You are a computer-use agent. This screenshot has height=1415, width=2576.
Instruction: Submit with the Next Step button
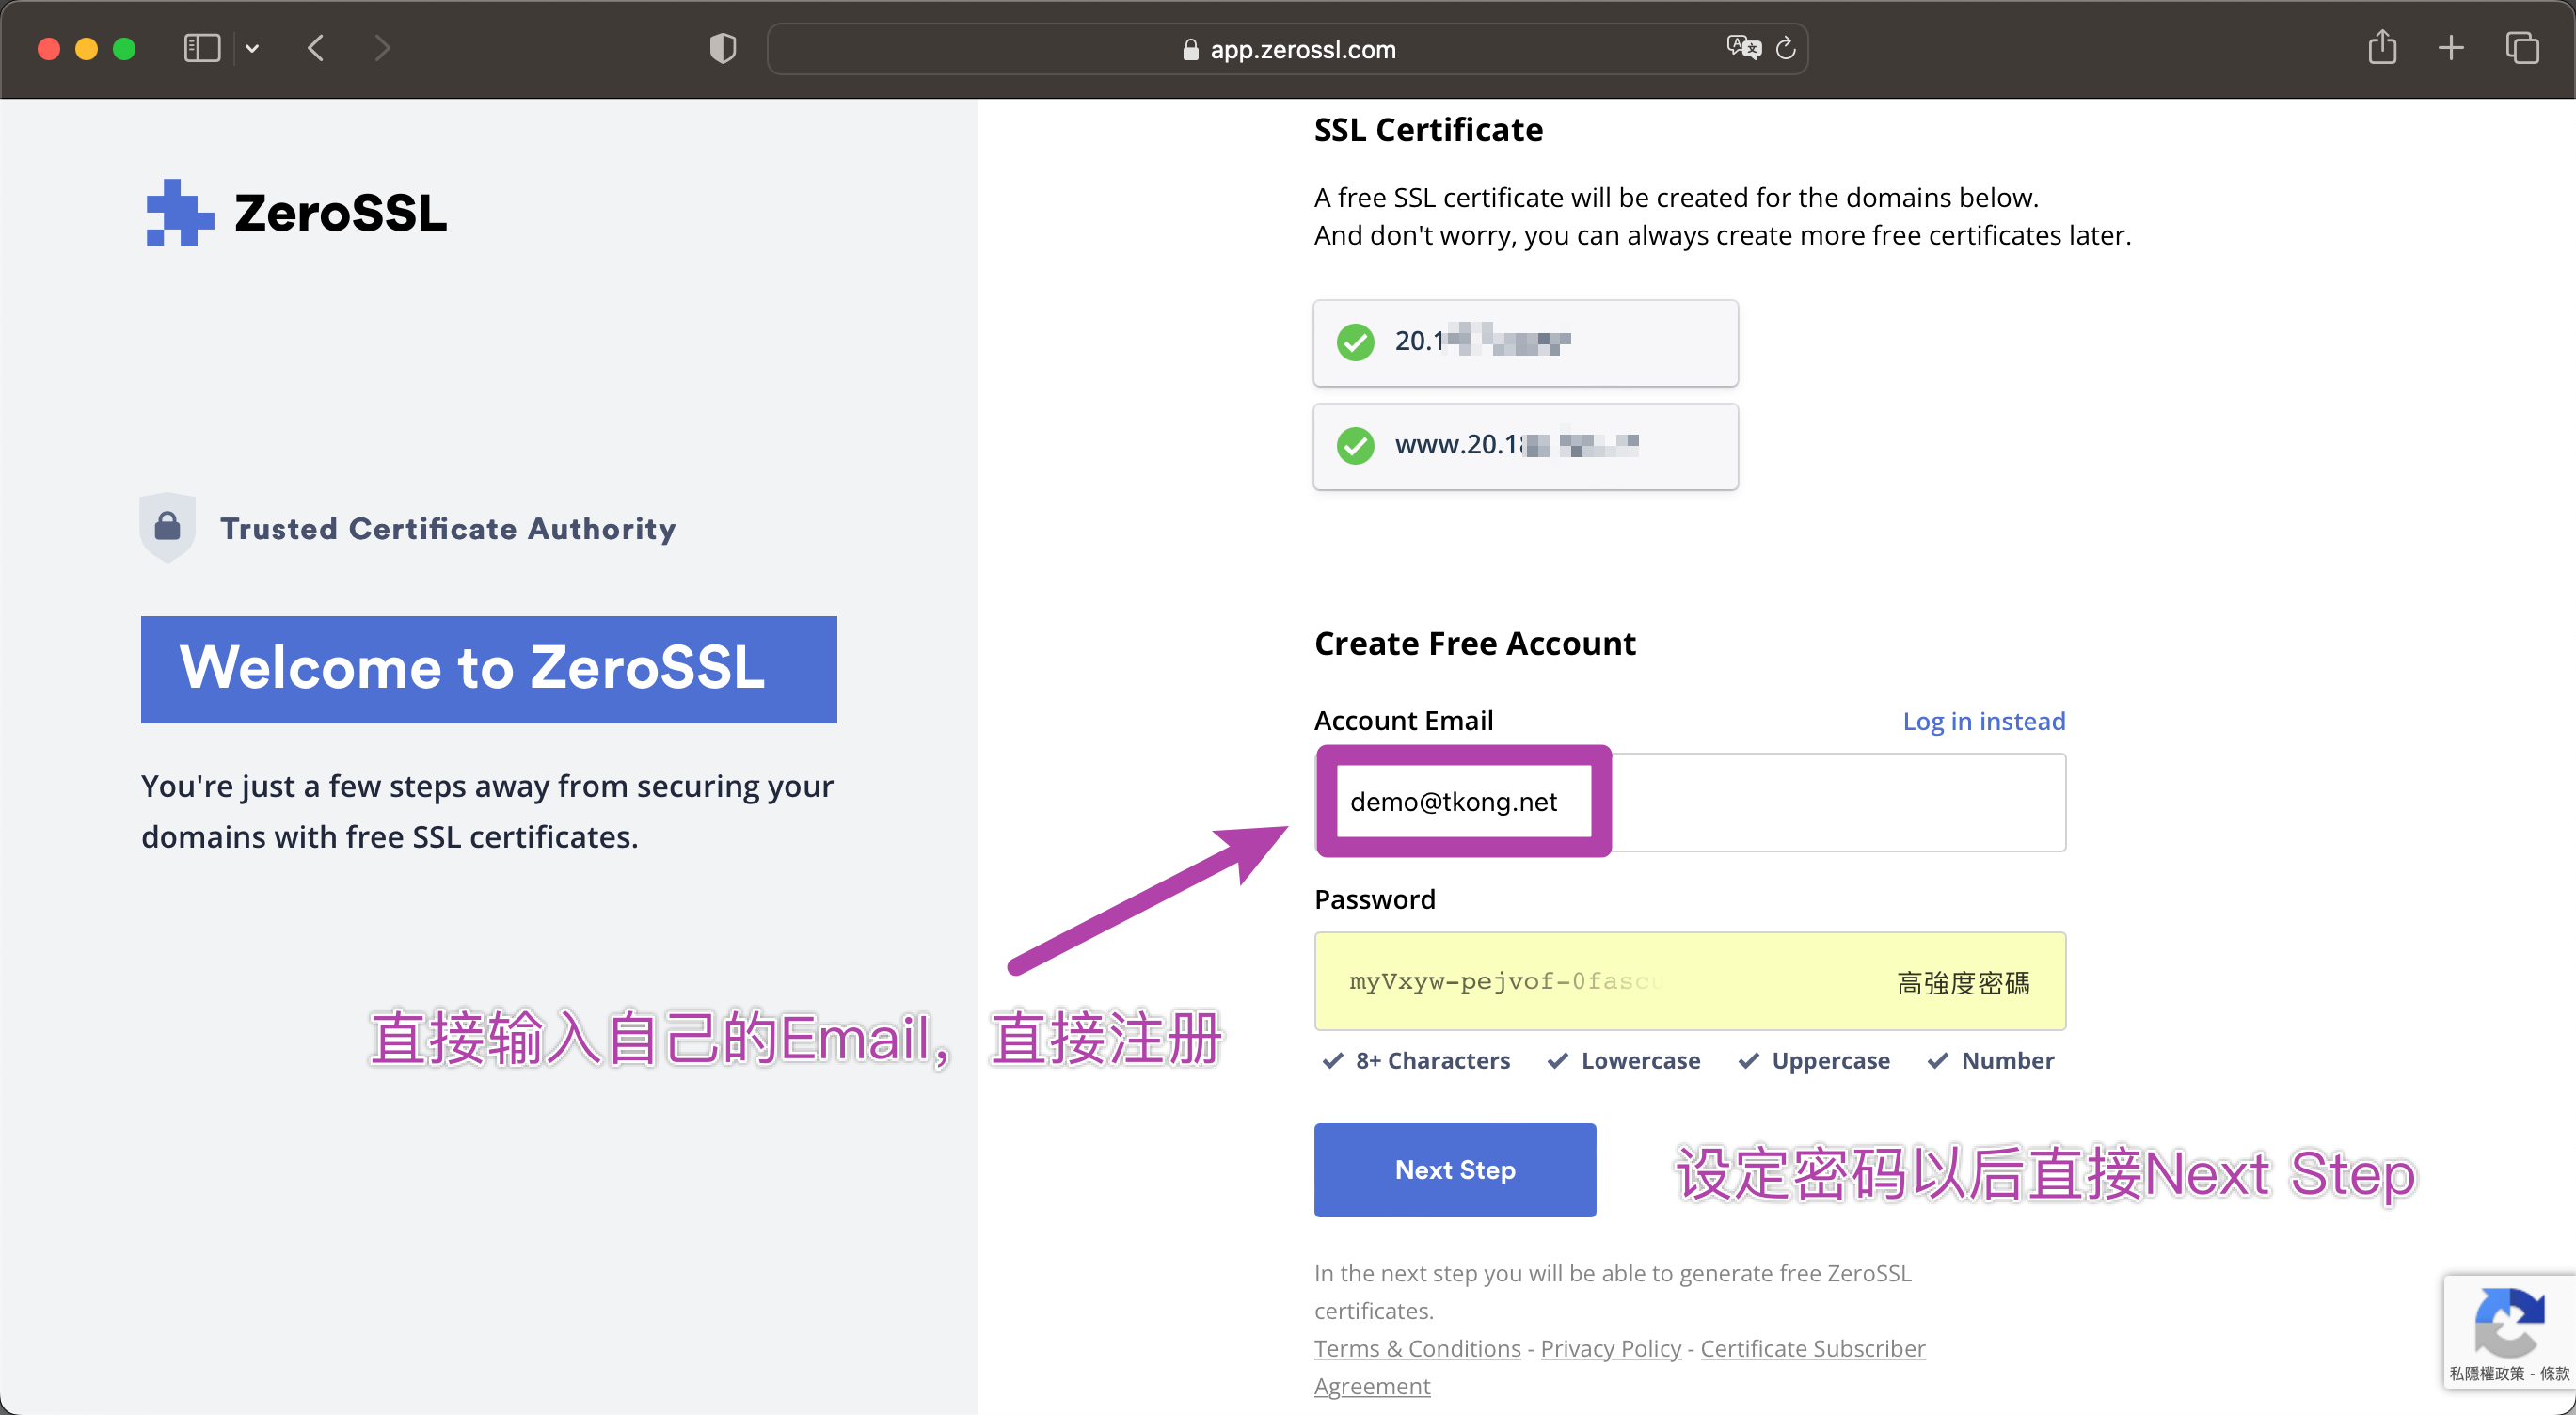[x=1455, y=1170]
